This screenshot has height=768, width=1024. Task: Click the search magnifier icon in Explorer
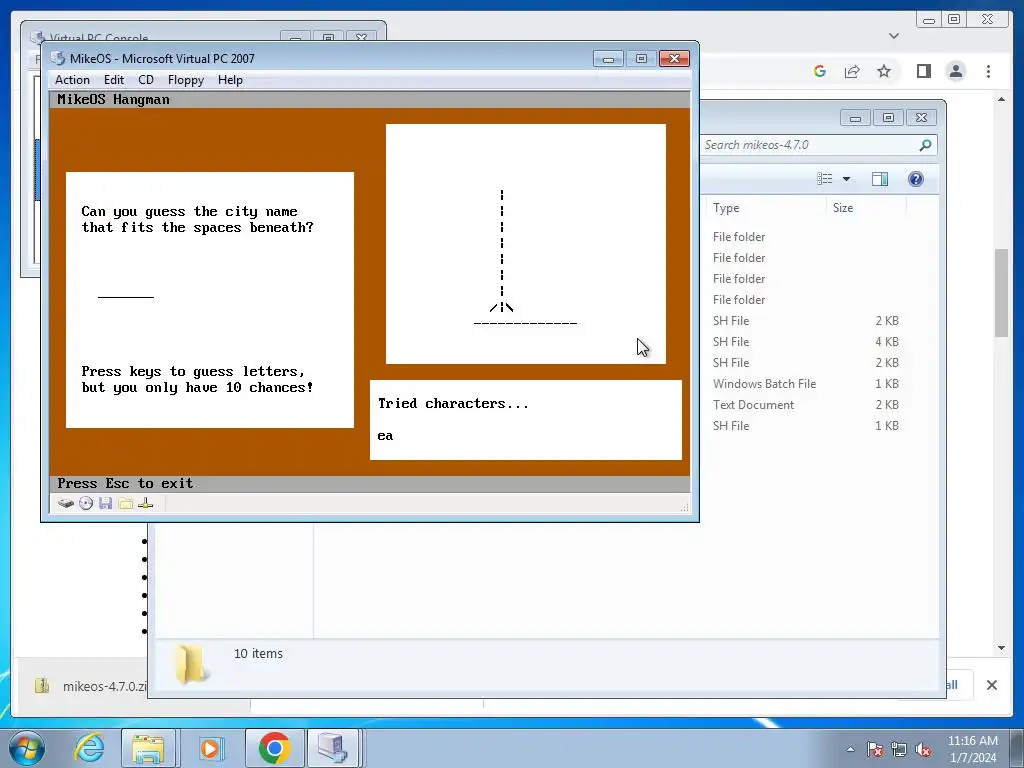(925, 145)
